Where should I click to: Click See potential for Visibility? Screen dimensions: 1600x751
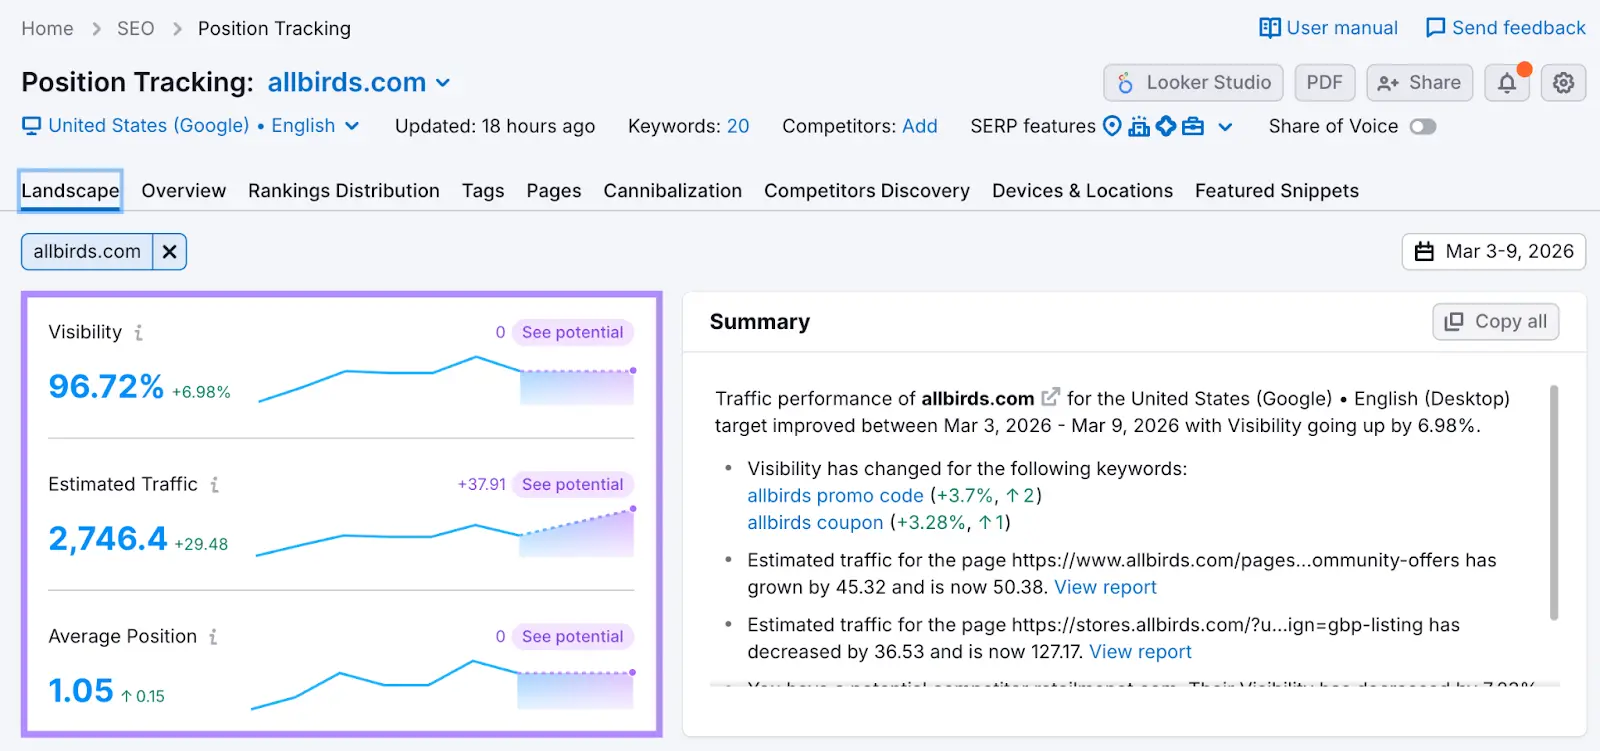click(573, 332)
